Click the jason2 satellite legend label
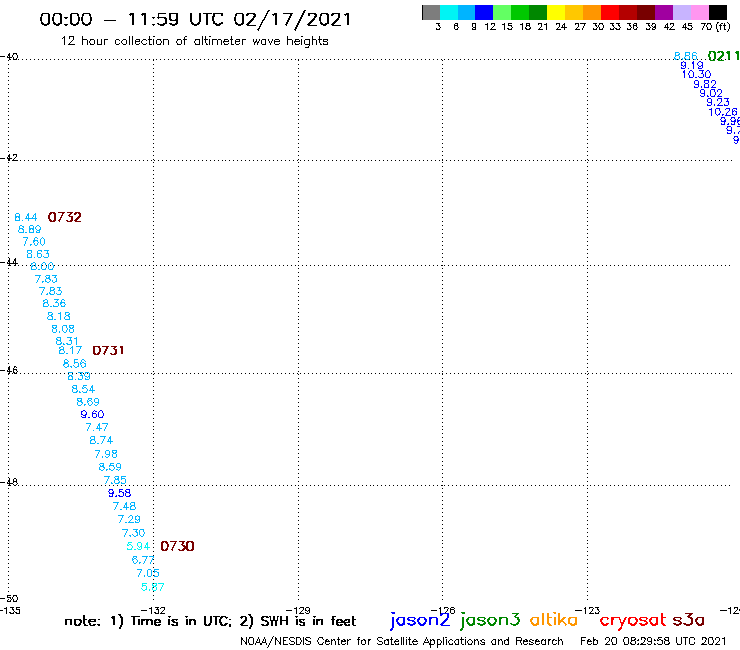 420,620
